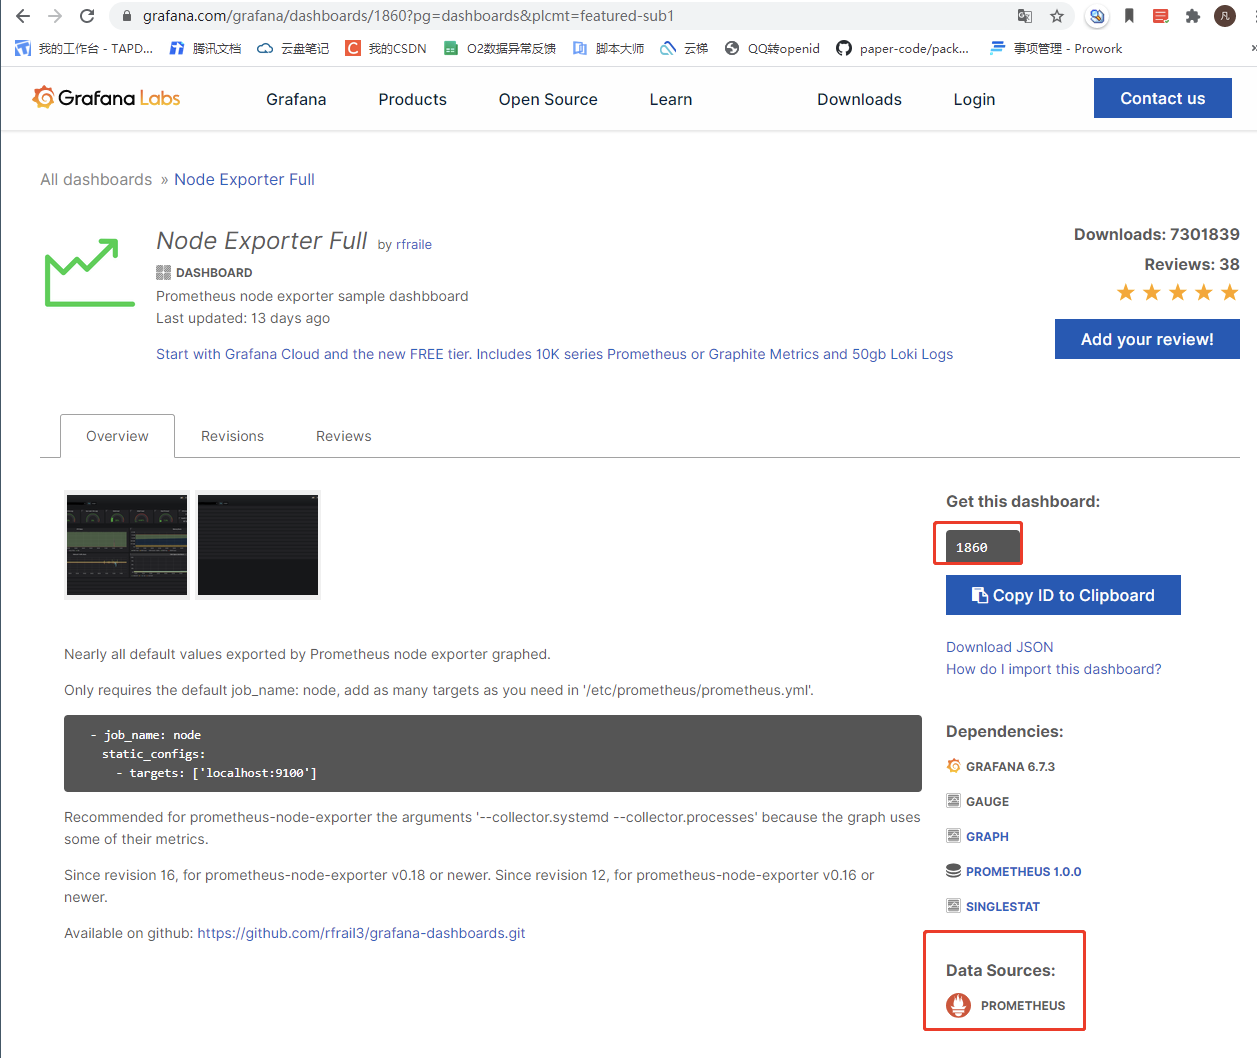Click the PROMETHEUS 1.0.0 dependency link
The height and width of the screenshot is (1058, 1257).
tap(1024, 871)
